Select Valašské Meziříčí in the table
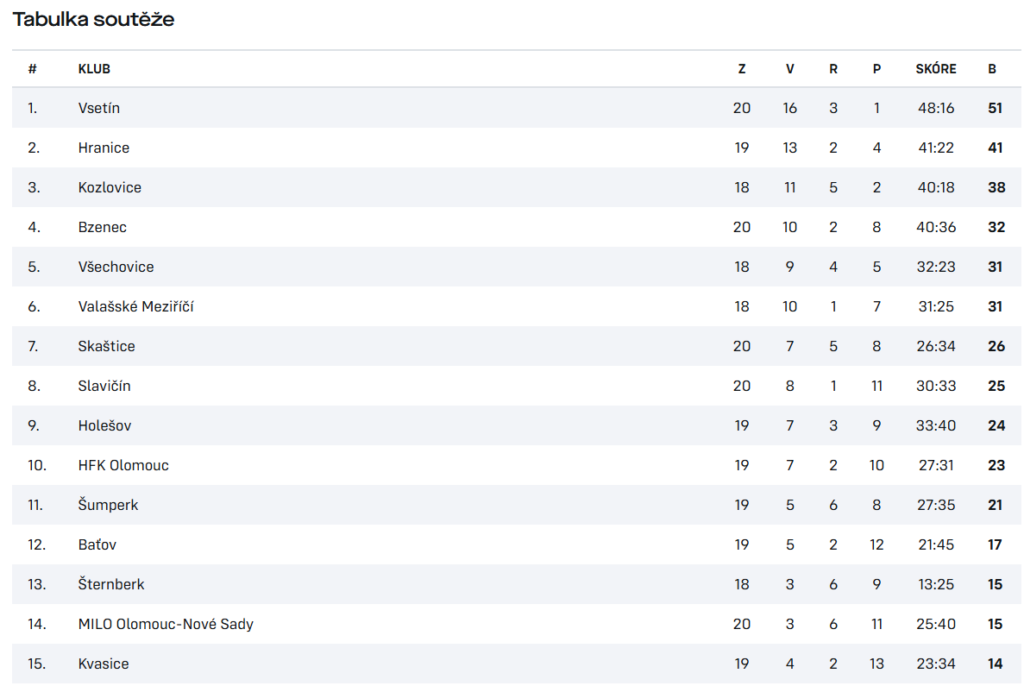The width and height of the screenshot is (1024, 686). click(135, 306)
